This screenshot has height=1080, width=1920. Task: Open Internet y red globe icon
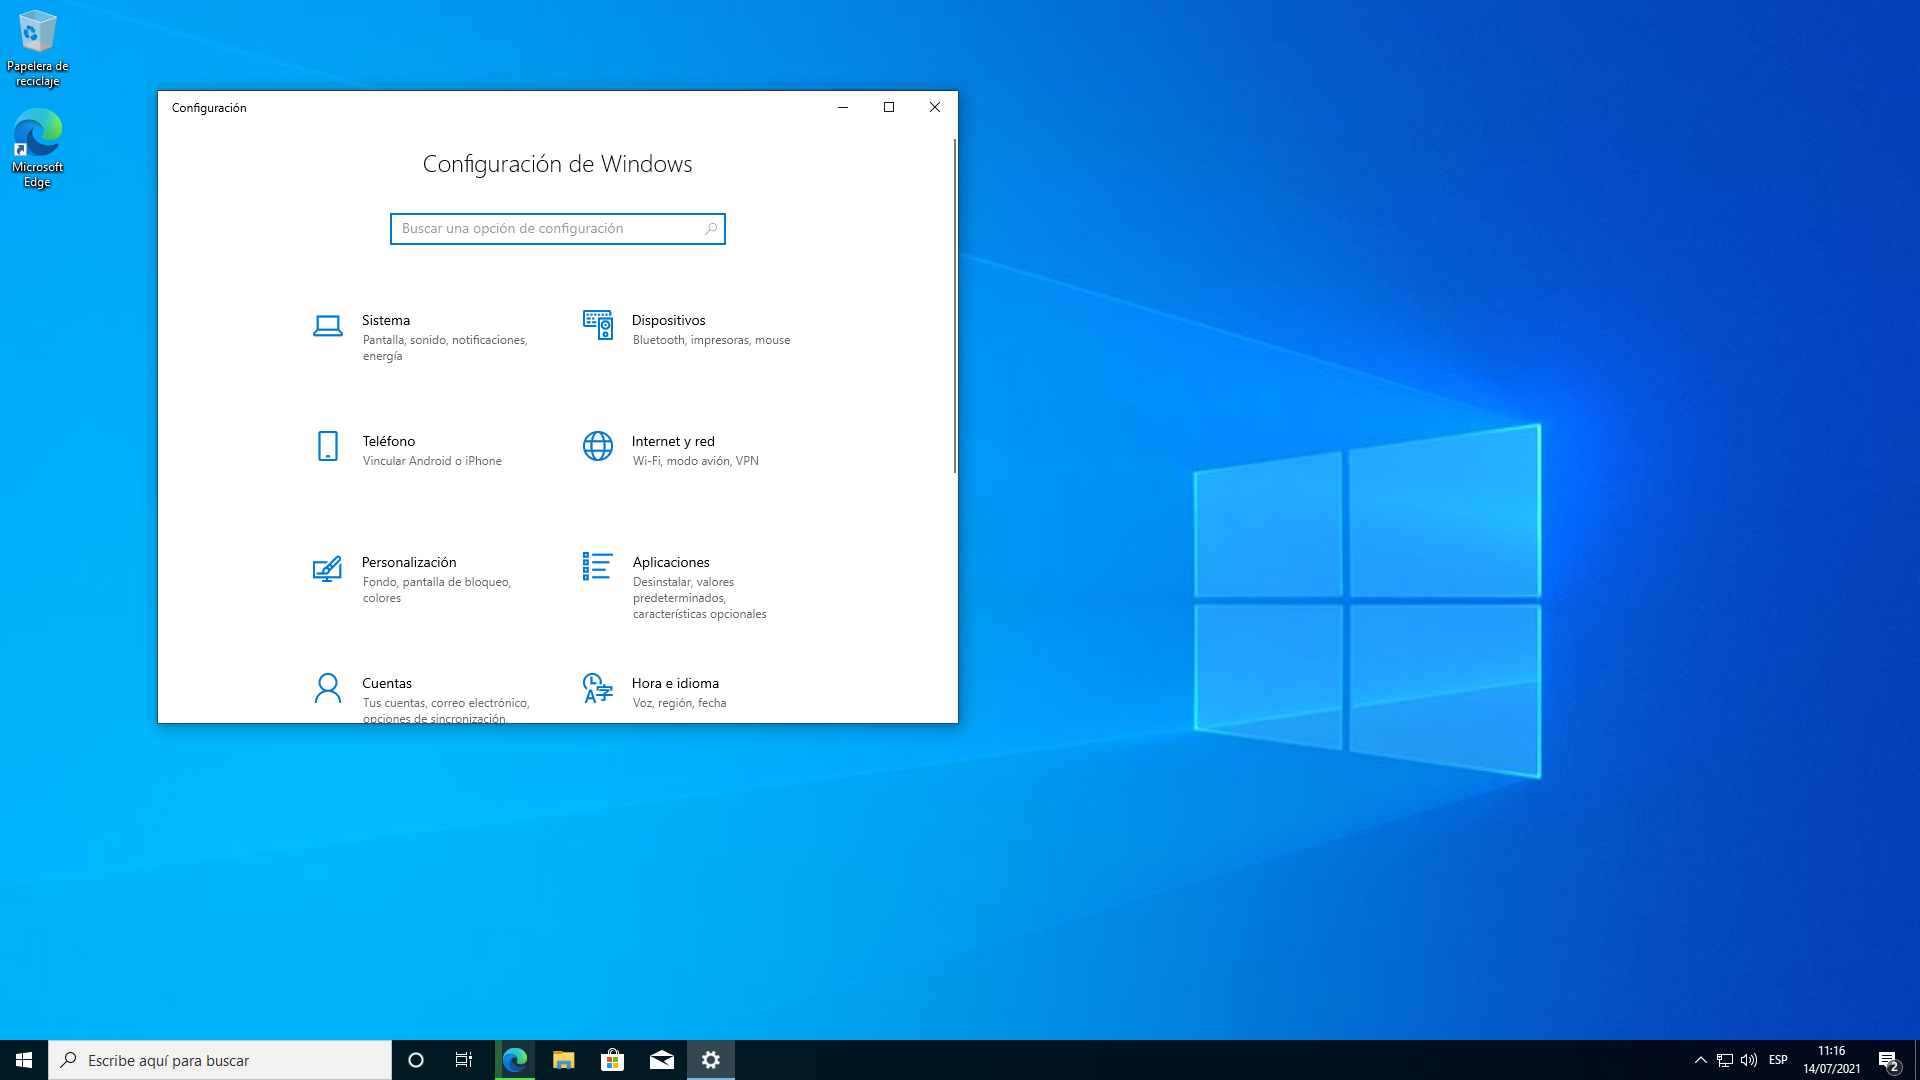598,446
